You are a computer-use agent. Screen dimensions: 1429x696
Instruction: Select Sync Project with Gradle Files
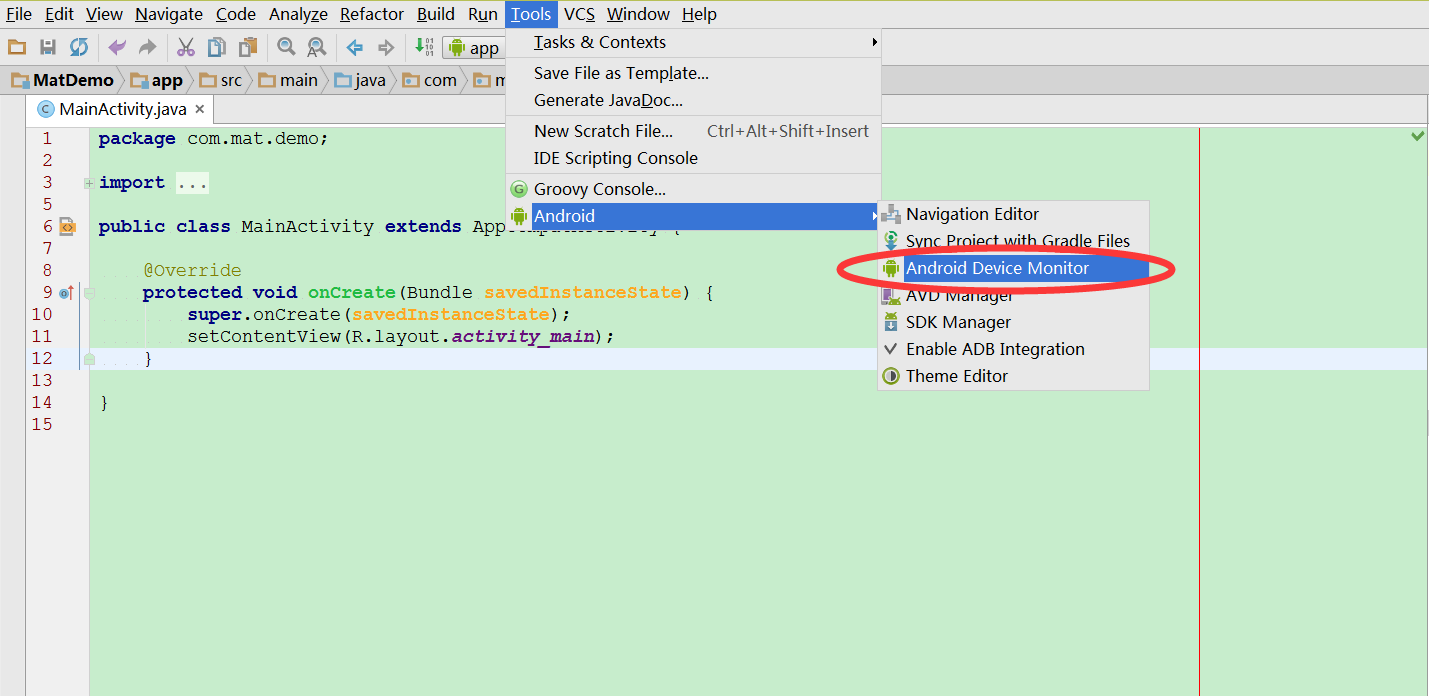1013,241
